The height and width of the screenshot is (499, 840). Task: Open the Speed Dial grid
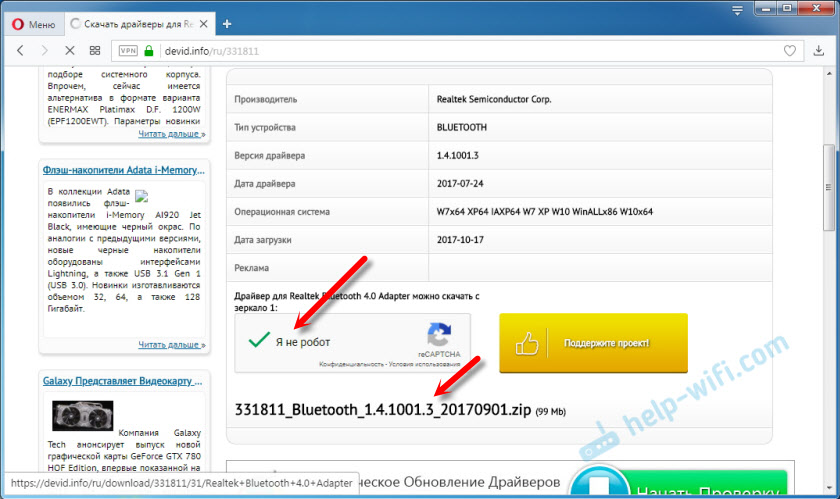click(95, 50)
